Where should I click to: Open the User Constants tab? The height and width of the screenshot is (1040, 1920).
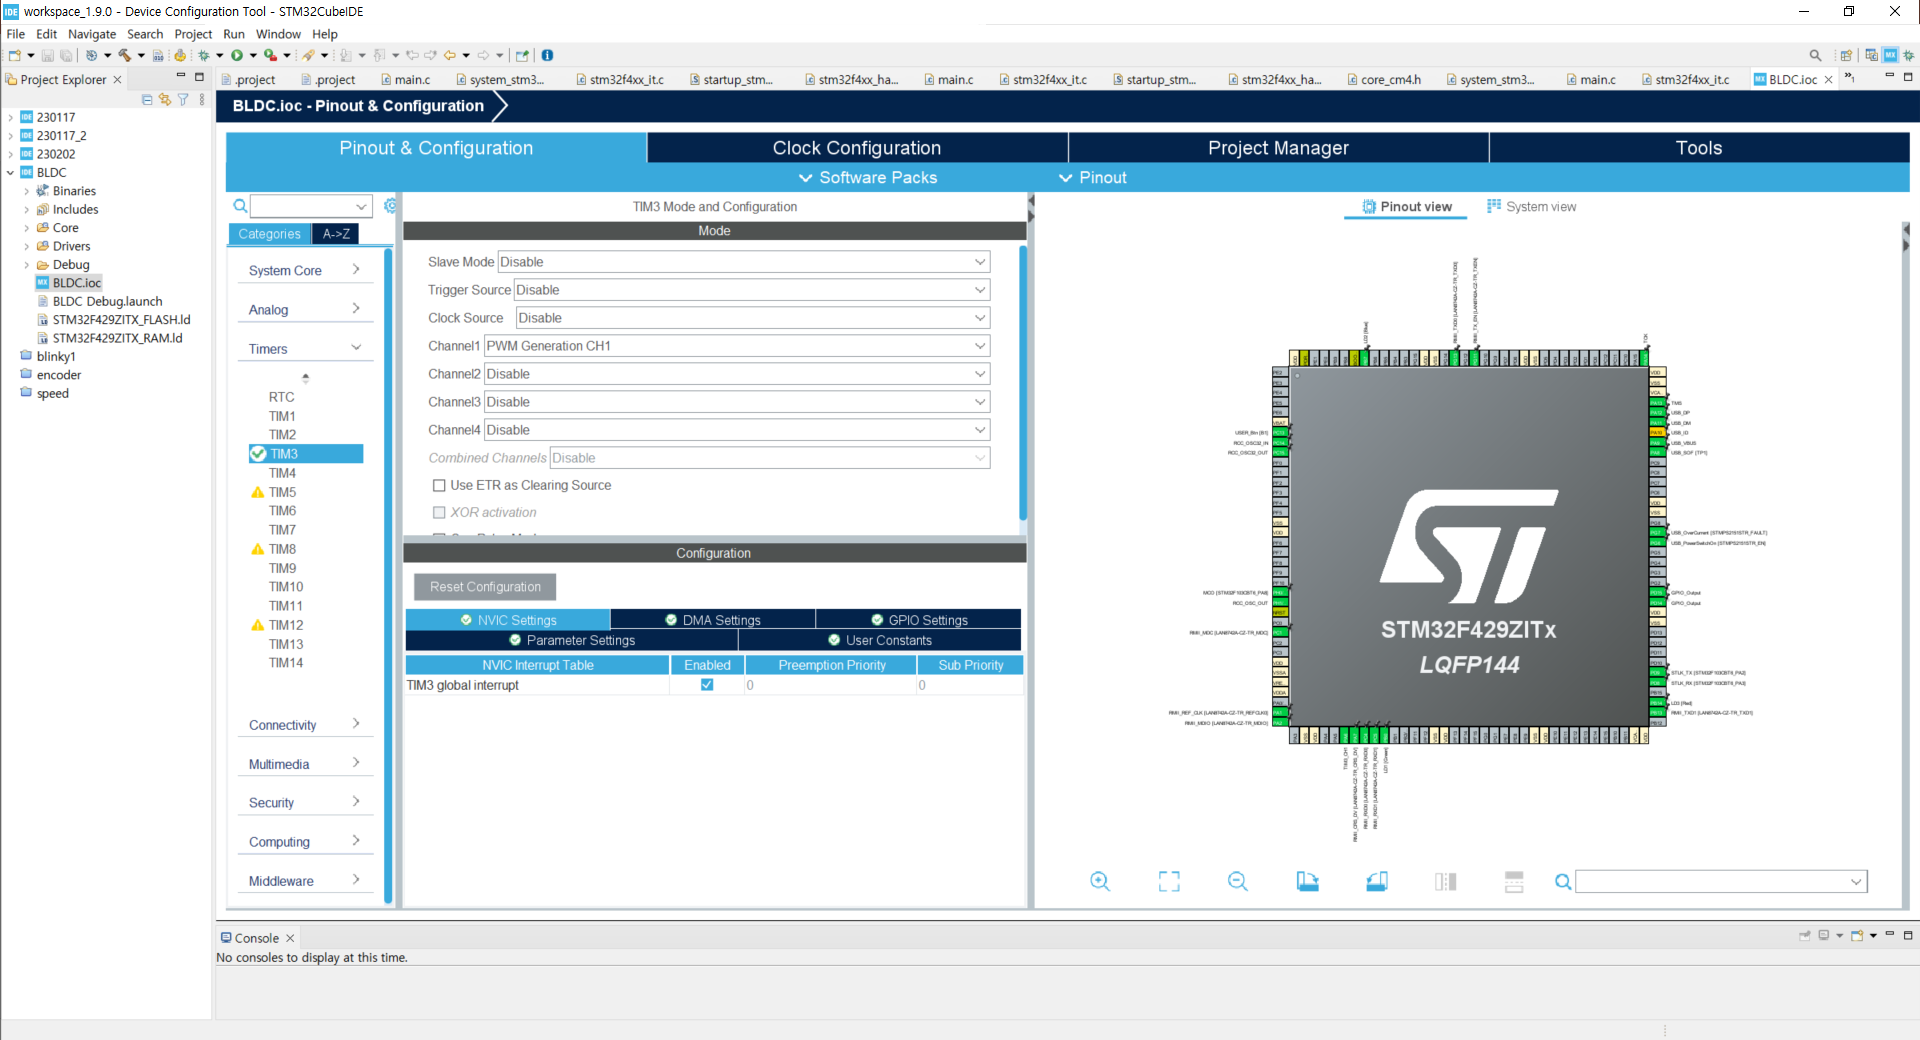pyautogui.click(x=880, y=640)
